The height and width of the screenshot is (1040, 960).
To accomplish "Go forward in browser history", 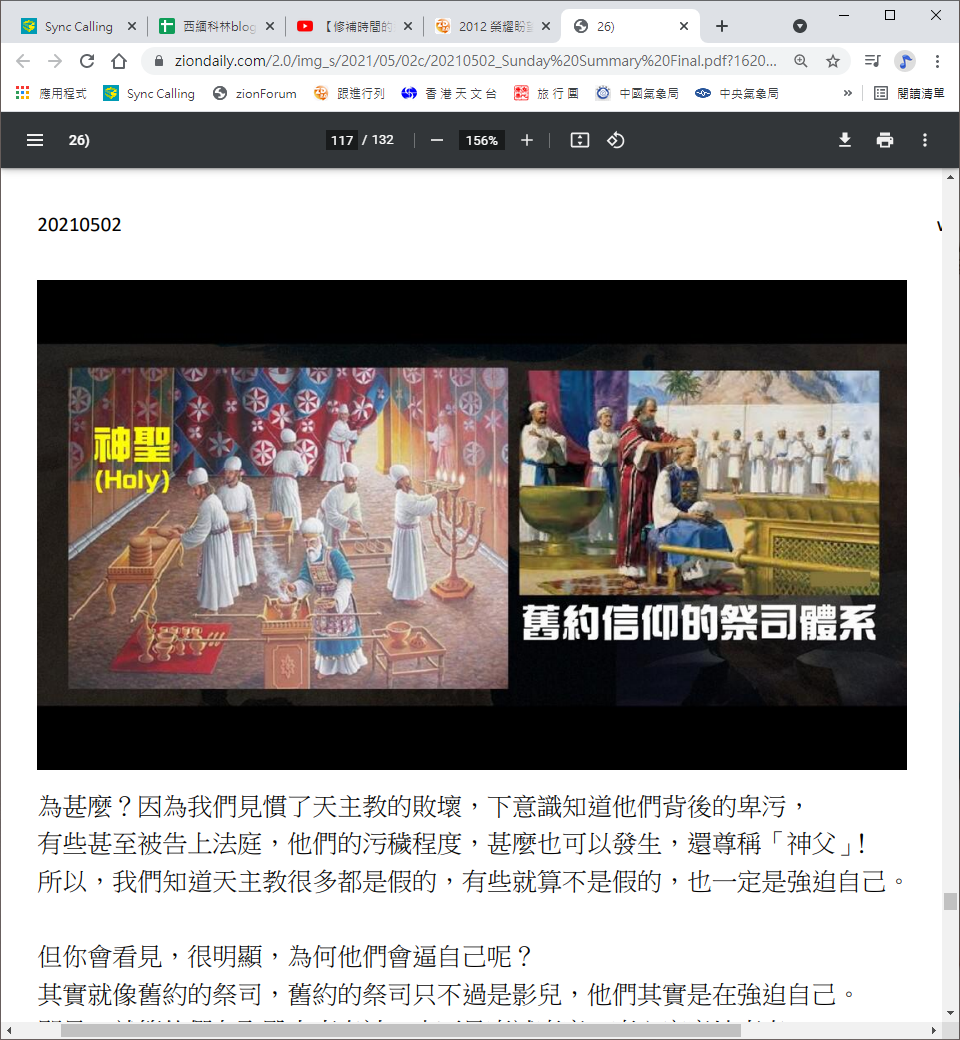I will (55, 62).
